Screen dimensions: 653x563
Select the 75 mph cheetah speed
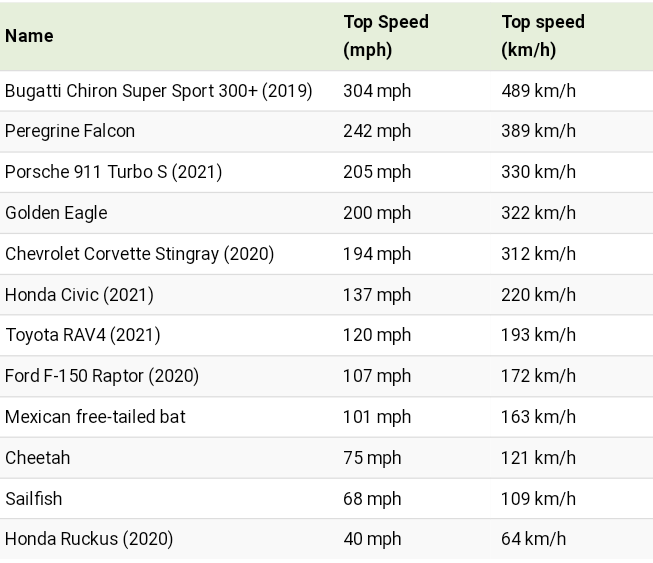372,458
